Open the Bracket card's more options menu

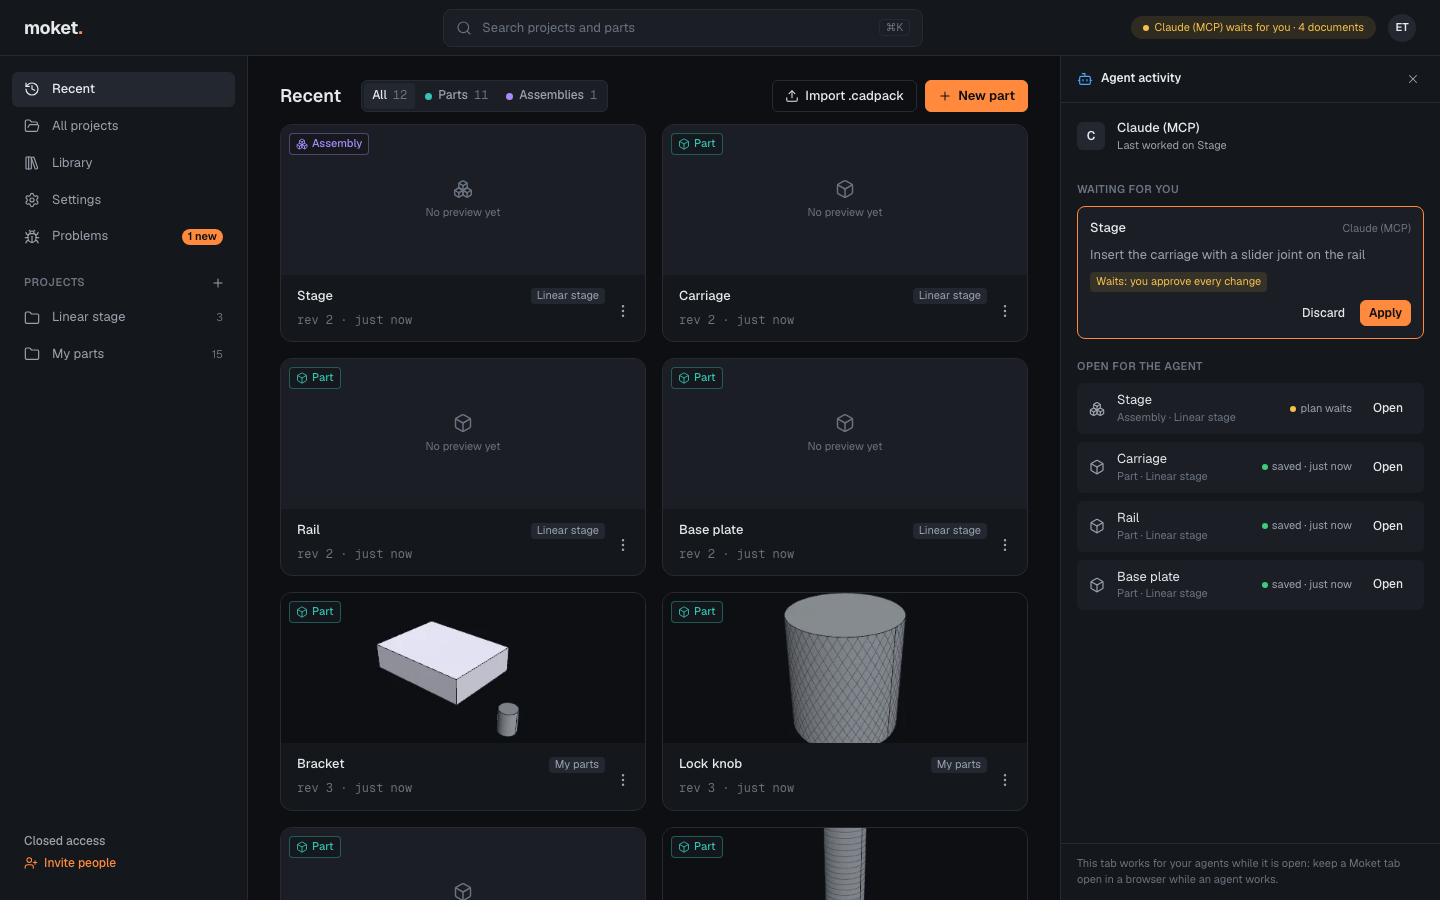[623, 780]
